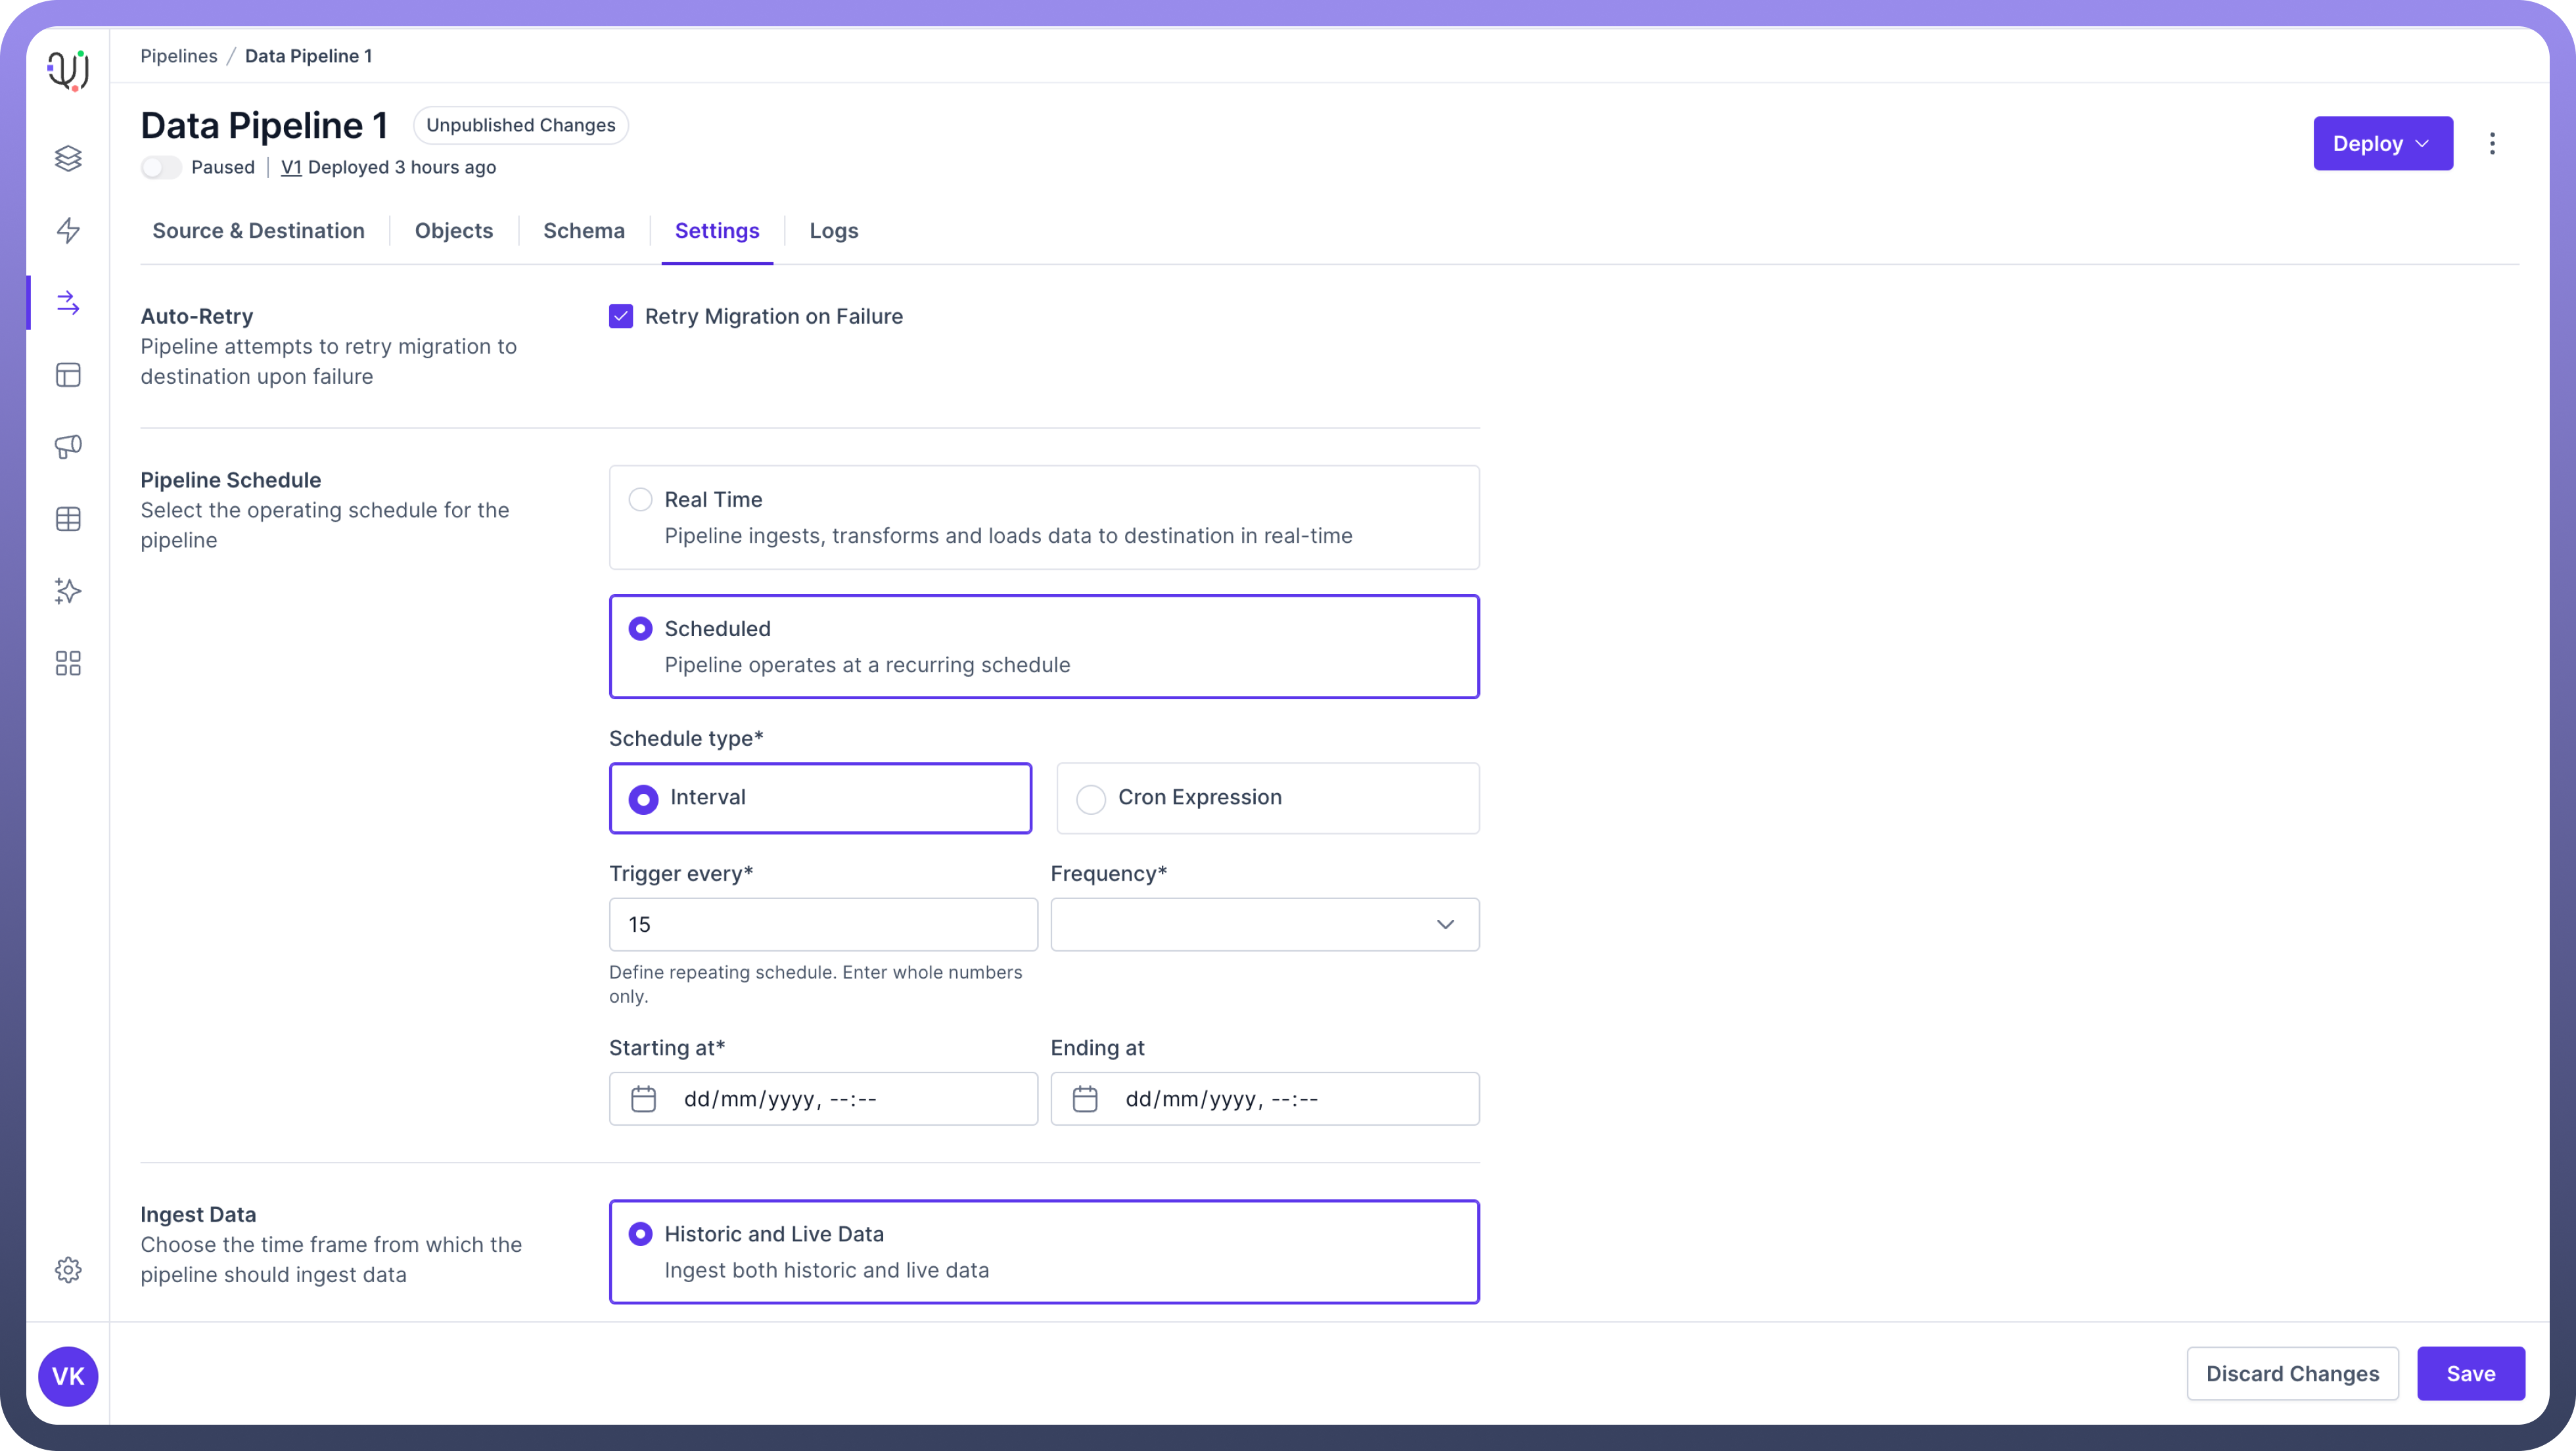Open the settings gear icon in sidebar
The image size is (2576, 1451).
[68, 1270]
